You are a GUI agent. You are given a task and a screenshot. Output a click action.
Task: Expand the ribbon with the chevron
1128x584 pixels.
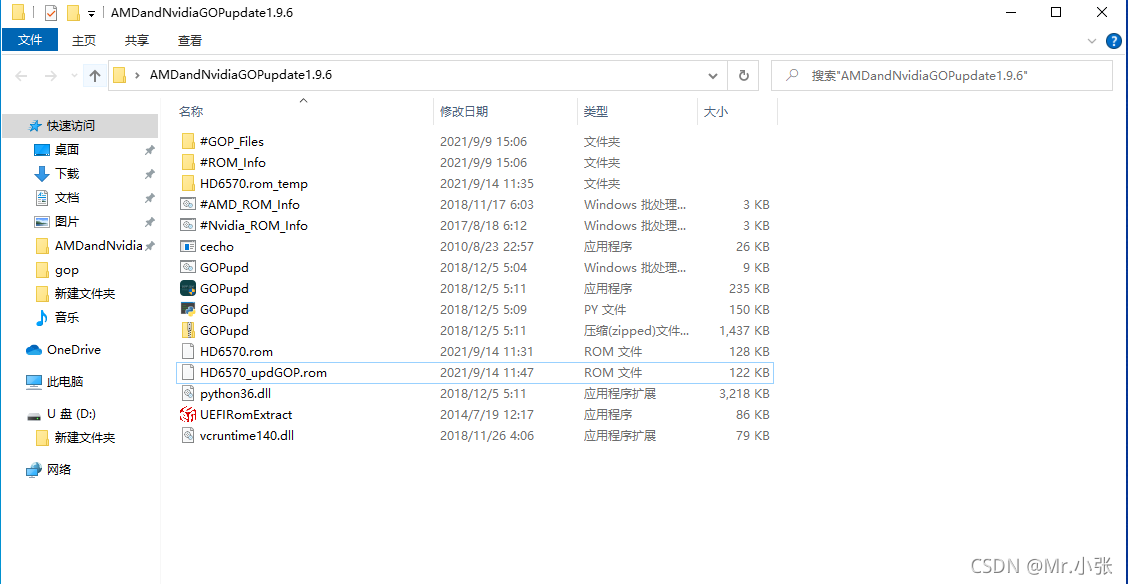pyautogui.click(x=1092, y=42)
